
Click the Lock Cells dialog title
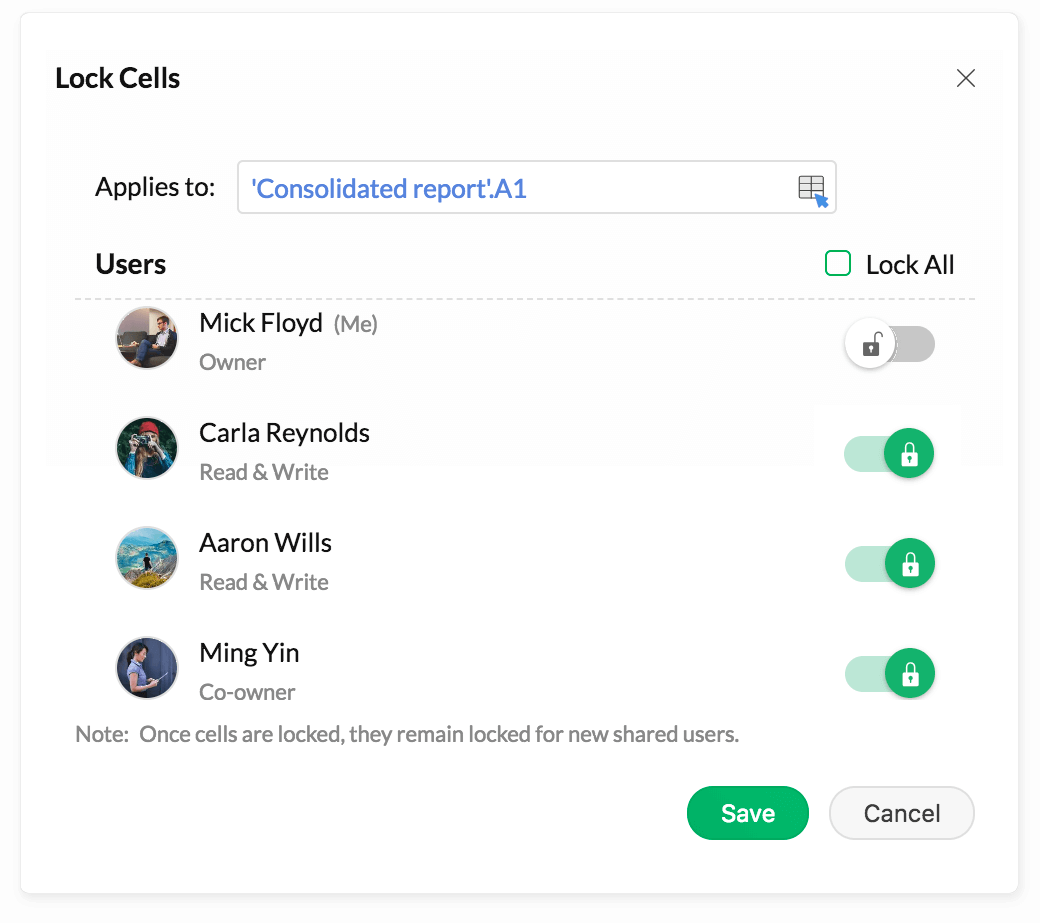point(117,77)
